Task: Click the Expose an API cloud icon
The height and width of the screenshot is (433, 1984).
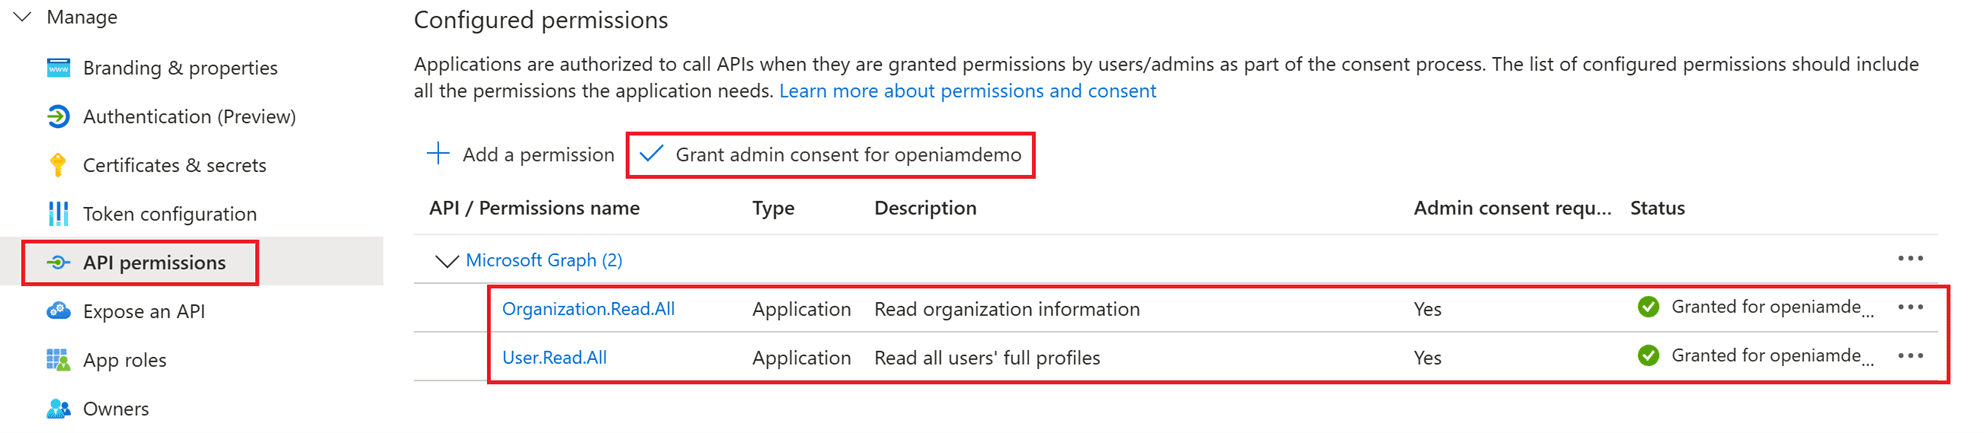Action: 58,311
